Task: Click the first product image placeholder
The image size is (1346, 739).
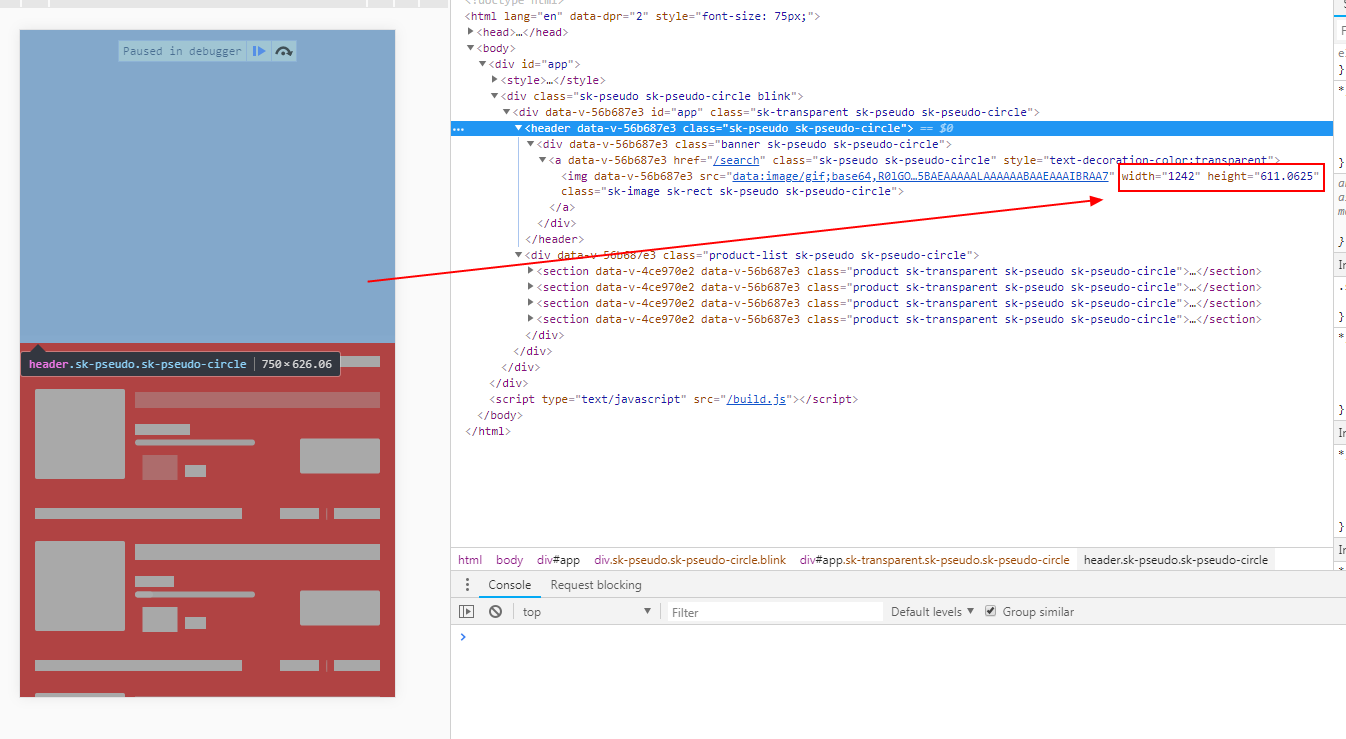Action: click(80, 434)
